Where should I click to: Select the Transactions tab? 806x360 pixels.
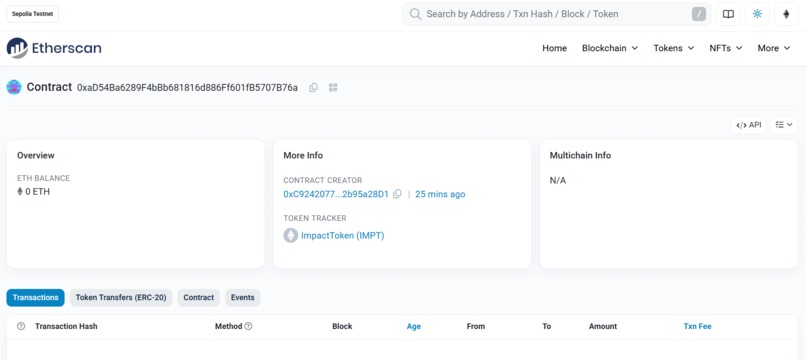35,298
